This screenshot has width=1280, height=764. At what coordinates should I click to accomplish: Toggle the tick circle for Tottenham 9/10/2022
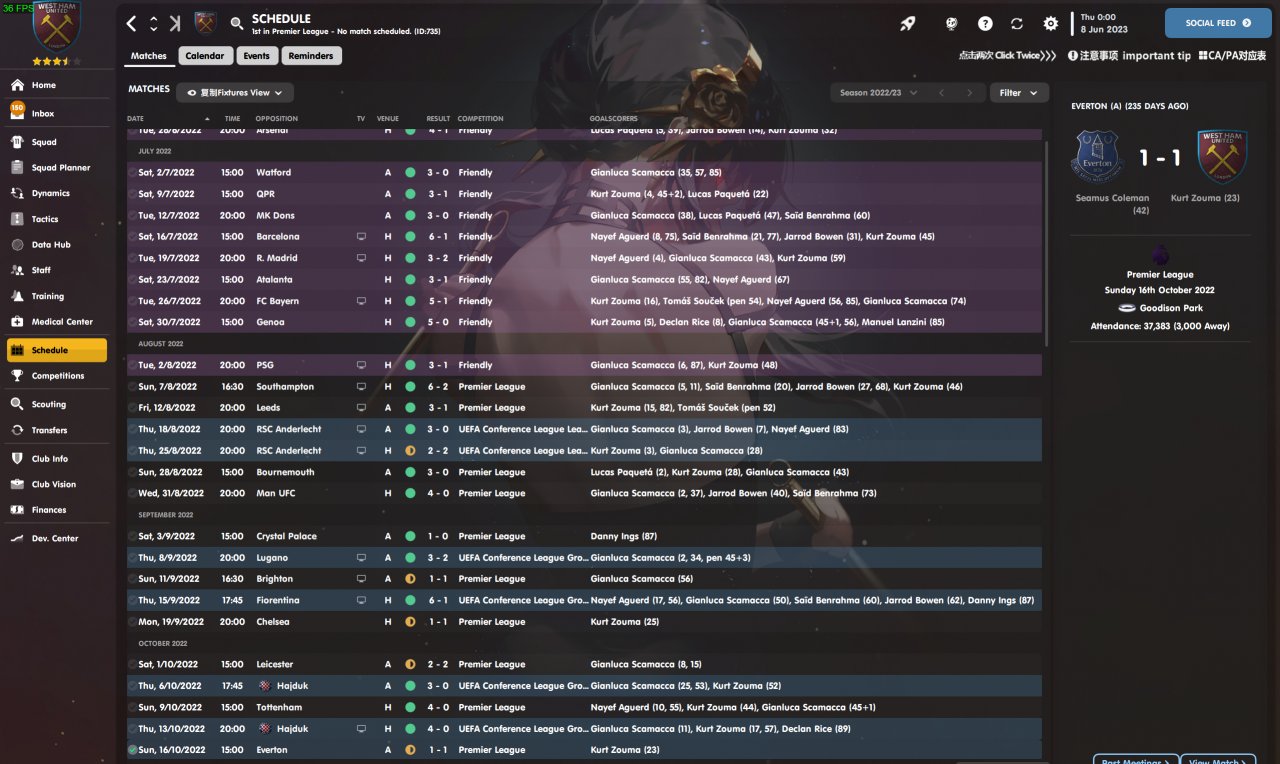tap(132, 708)
